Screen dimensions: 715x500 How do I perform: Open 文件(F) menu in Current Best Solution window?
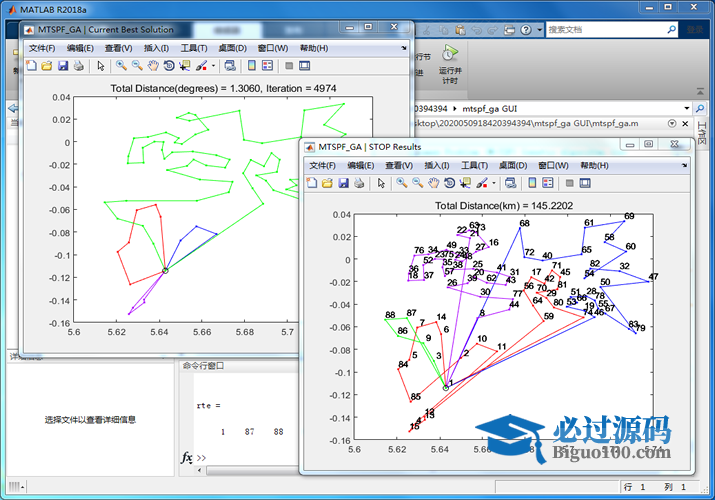coord(42,48)
